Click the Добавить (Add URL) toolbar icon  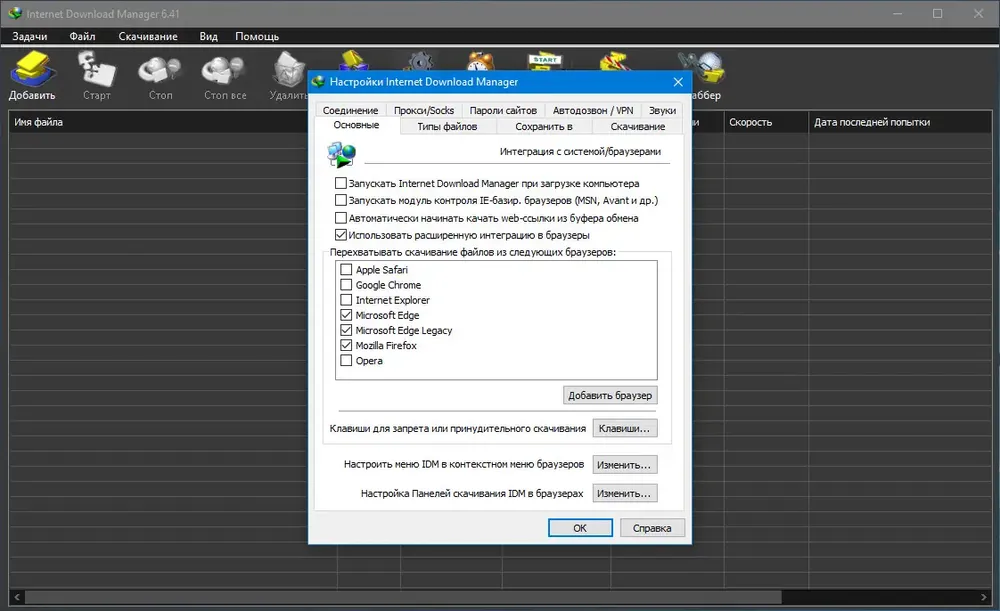[32, 74]
